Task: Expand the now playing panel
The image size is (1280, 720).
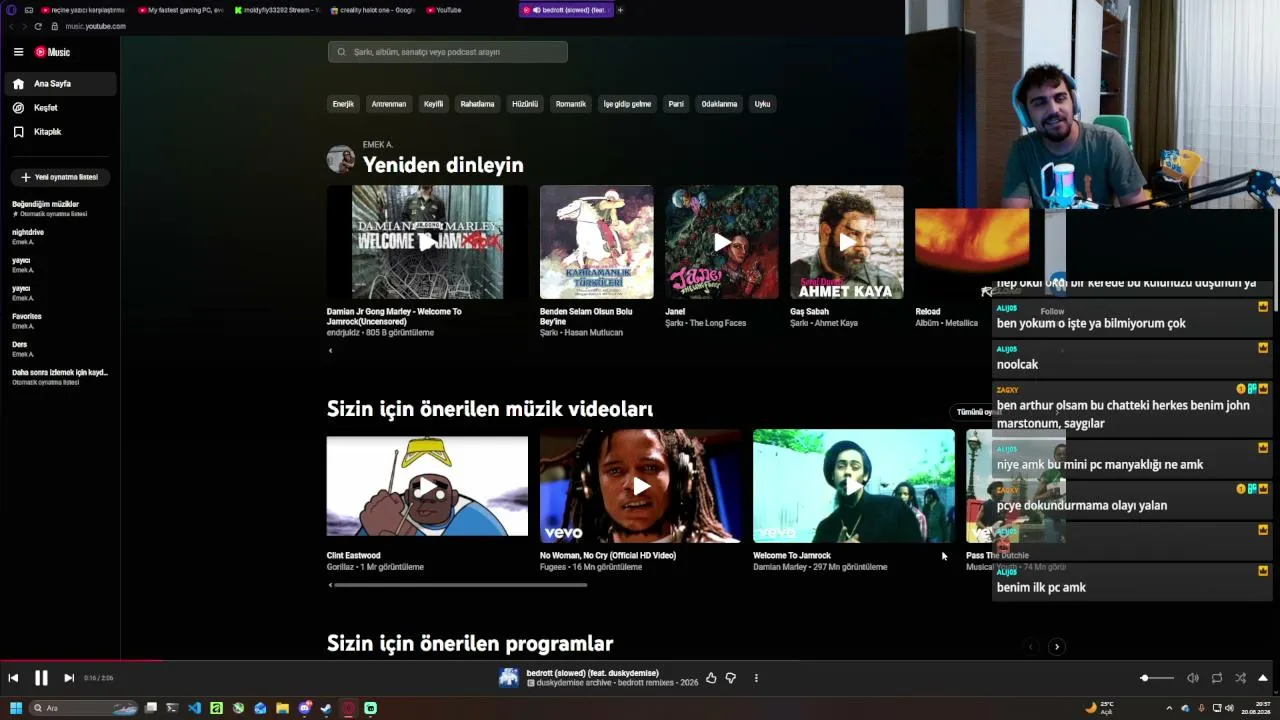Action: pos(1263,678)
